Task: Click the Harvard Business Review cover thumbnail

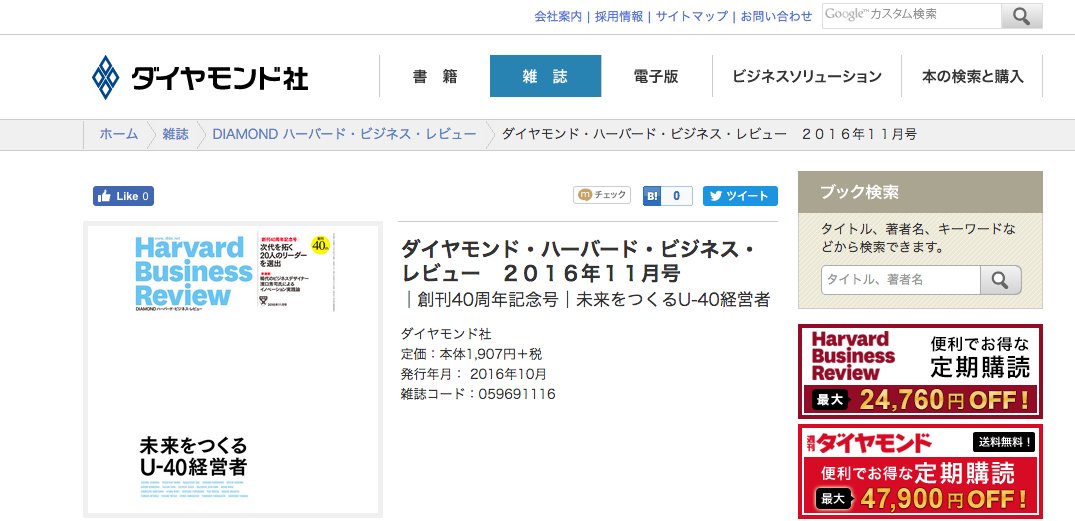Action: (233, 370)
